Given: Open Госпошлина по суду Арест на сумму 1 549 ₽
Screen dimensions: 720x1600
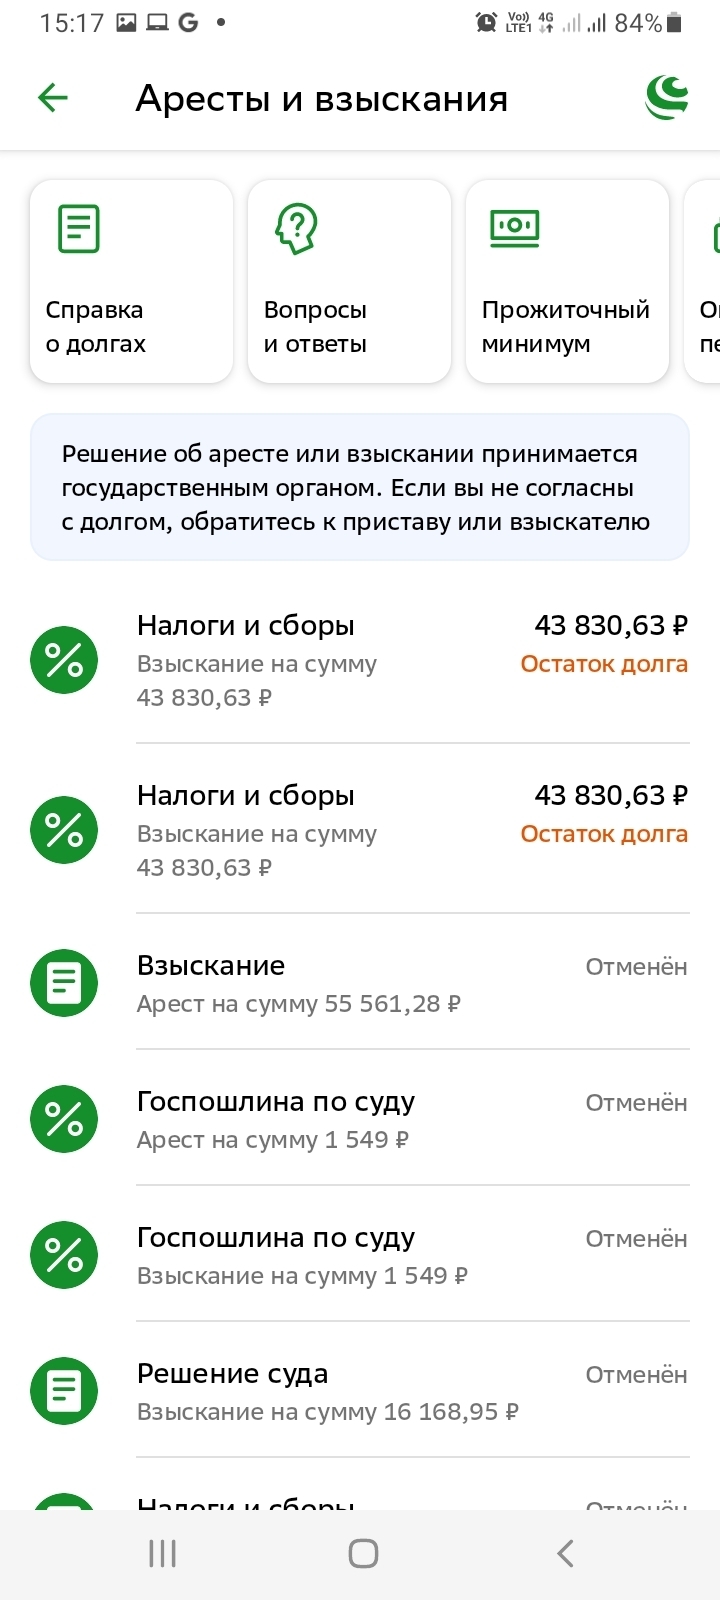Looking at the screenshot, I should click(360, 1118).
